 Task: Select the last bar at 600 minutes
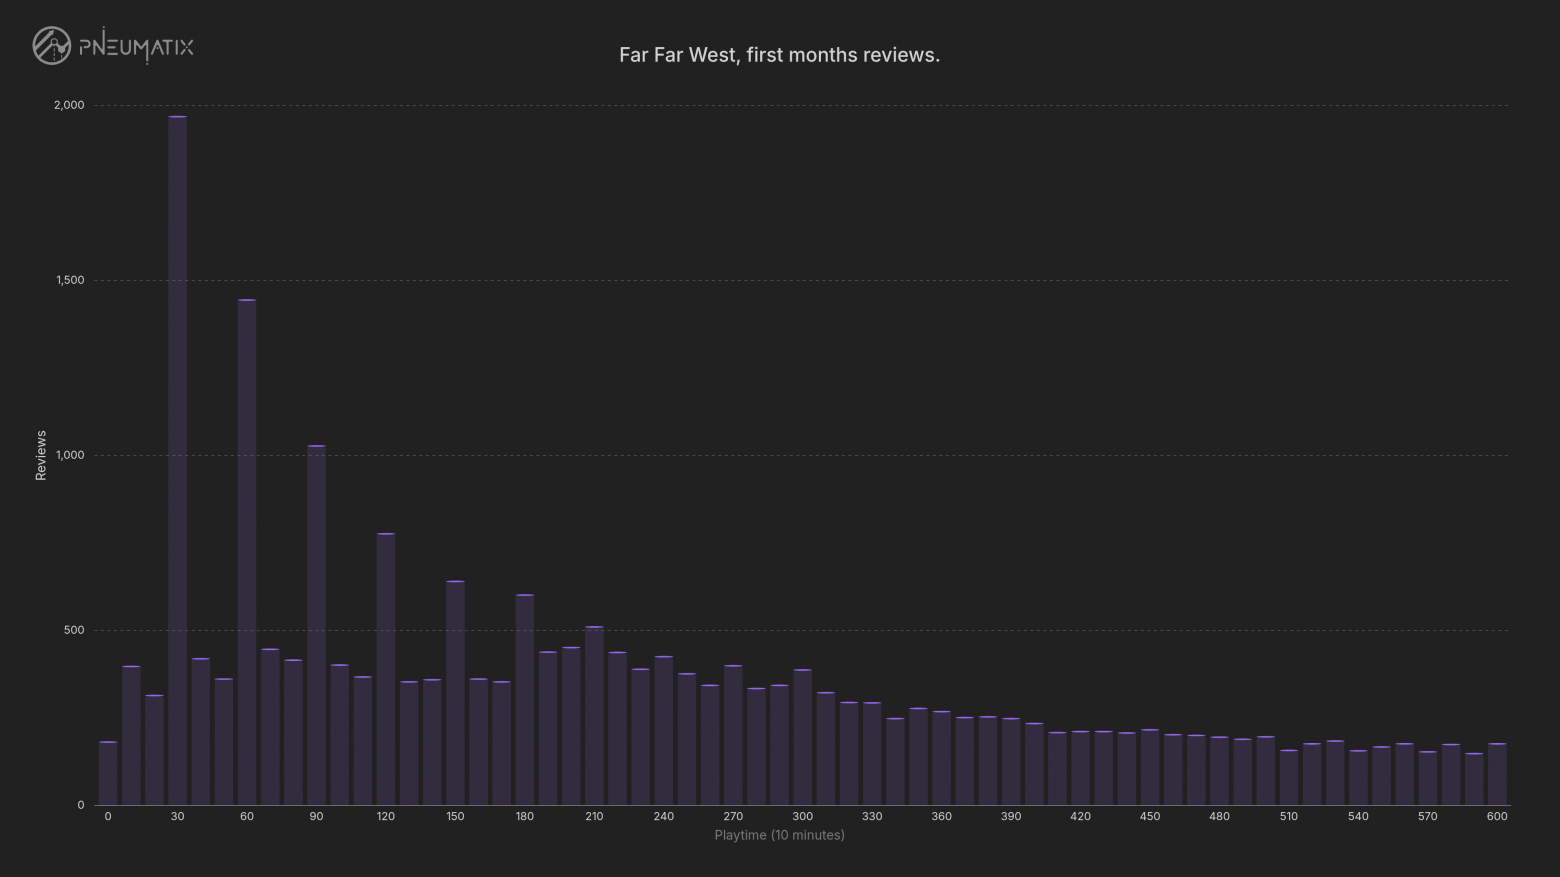click(x=1497, y=774)
